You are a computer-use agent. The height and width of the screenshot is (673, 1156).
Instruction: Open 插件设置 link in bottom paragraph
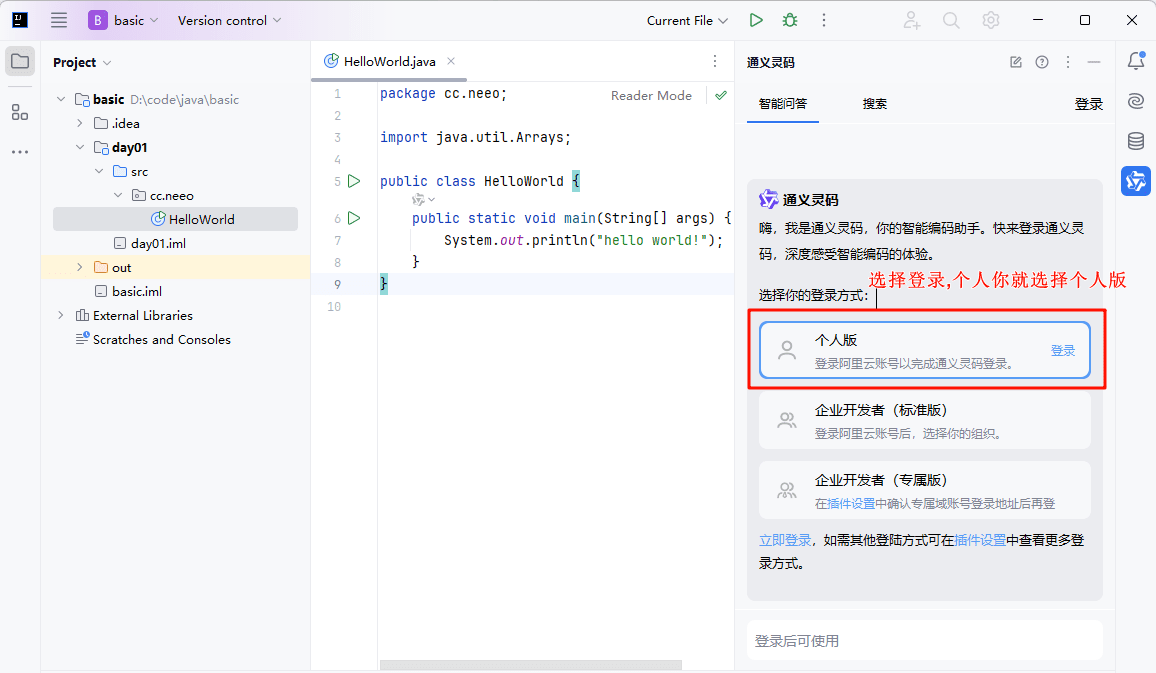click(x=980, y=540)
